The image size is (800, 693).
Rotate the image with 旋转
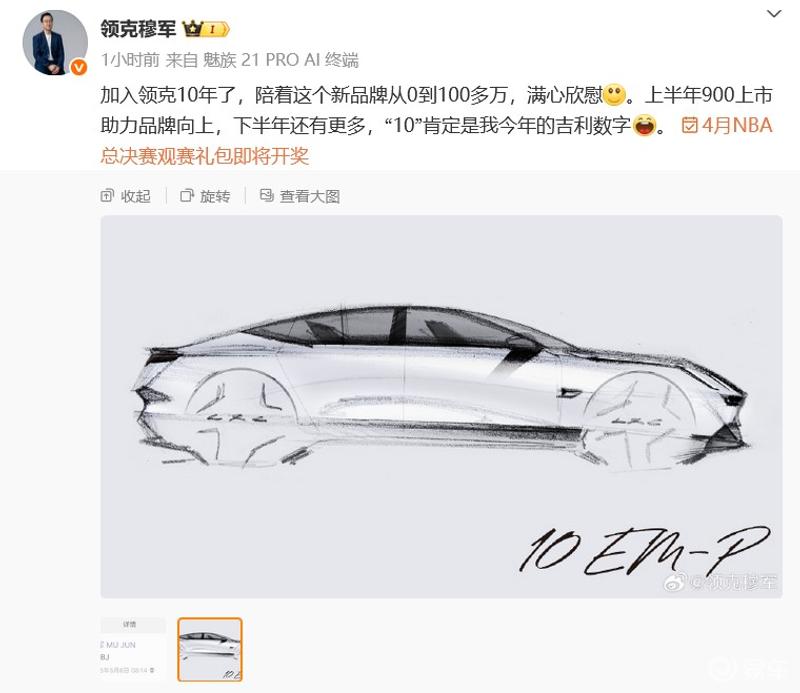click(205, 196)
